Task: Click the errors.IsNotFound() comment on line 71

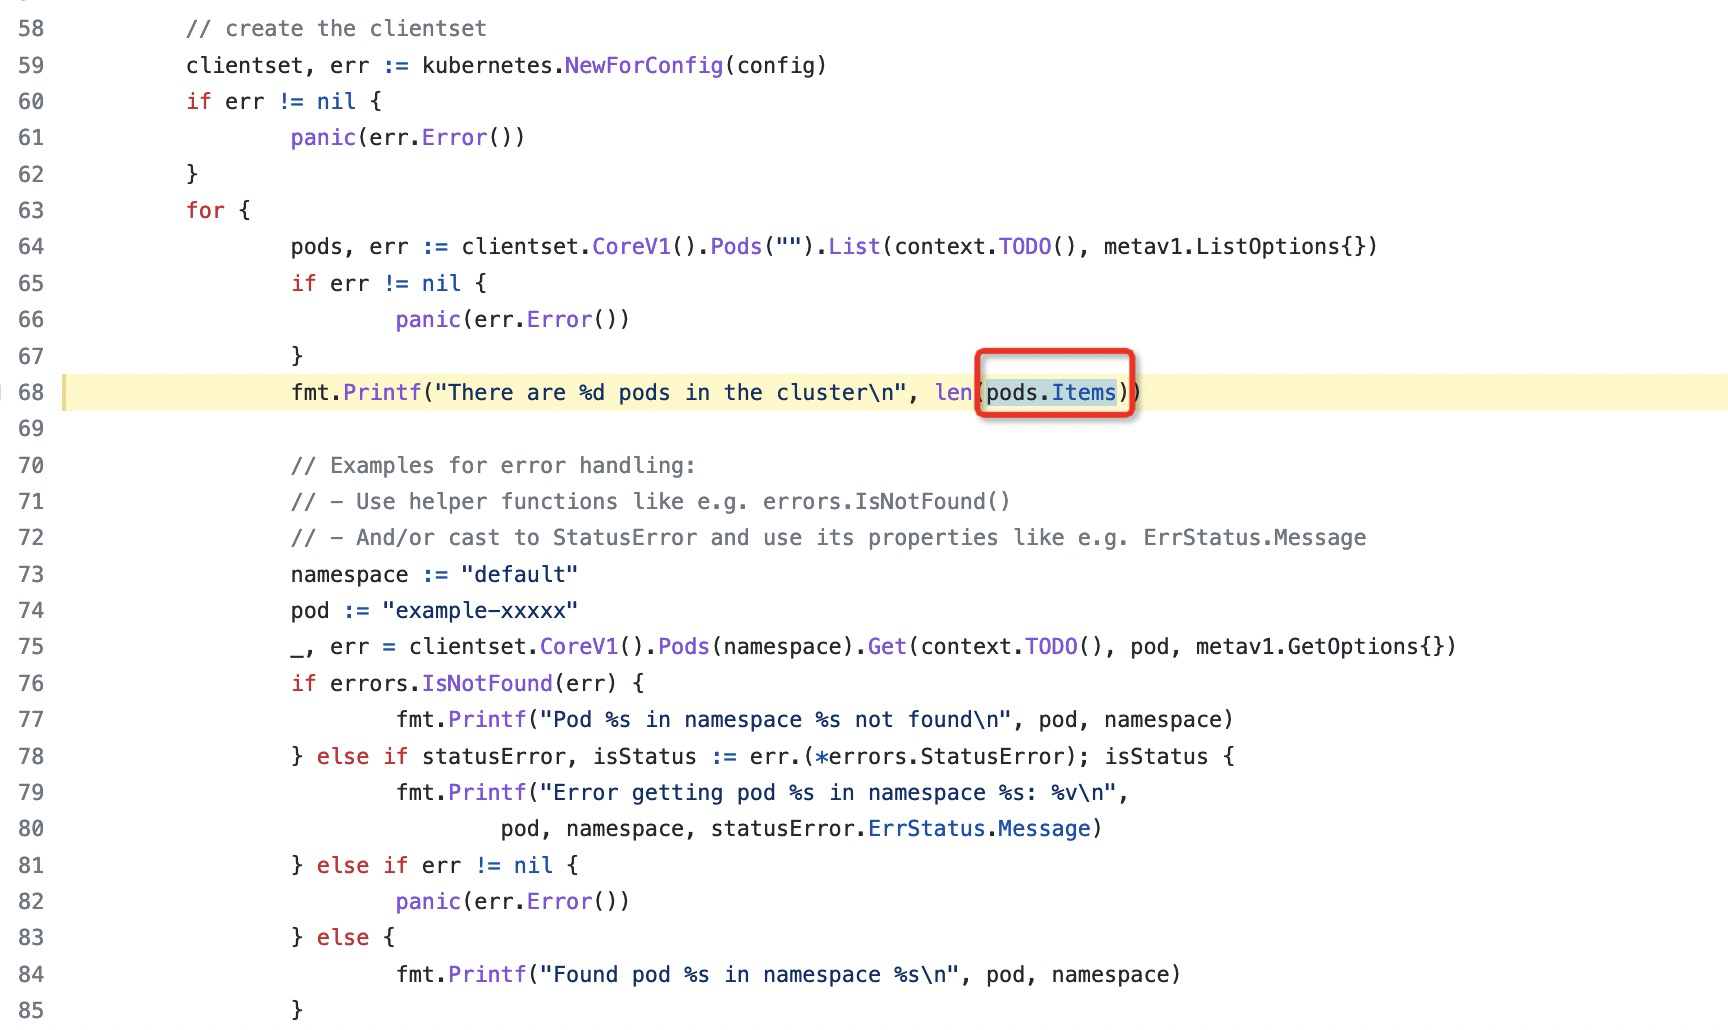Action: tap(651, 501)
